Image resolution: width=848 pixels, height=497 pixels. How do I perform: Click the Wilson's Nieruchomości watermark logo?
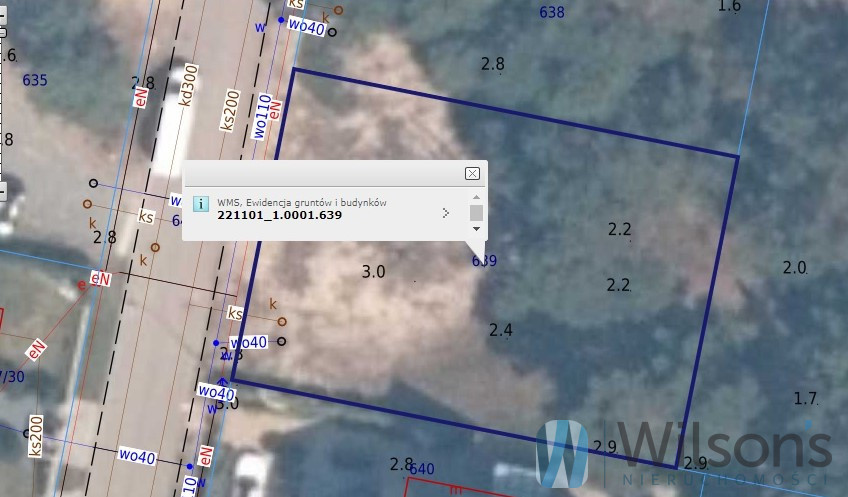[684, 453]
